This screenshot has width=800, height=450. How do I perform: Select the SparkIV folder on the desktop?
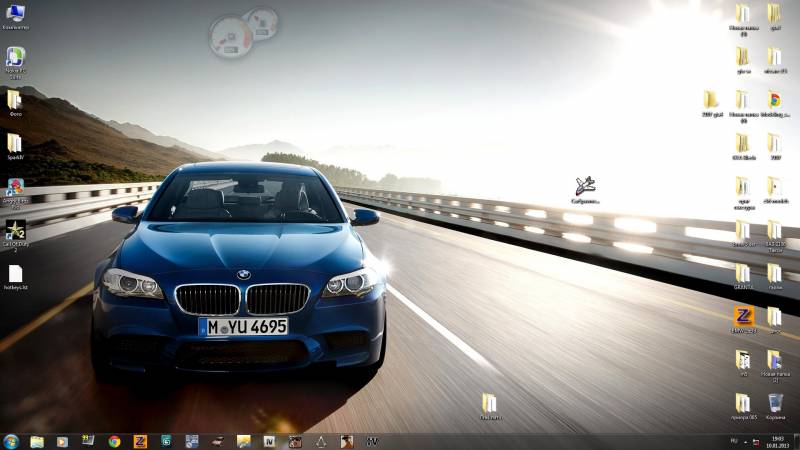[x=15, y=146]
